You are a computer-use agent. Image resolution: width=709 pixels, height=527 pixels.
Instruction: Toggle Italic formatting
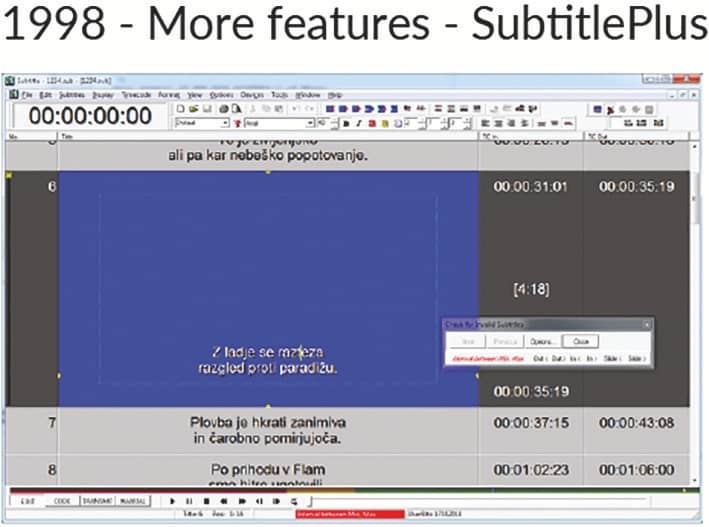(359, 123)
